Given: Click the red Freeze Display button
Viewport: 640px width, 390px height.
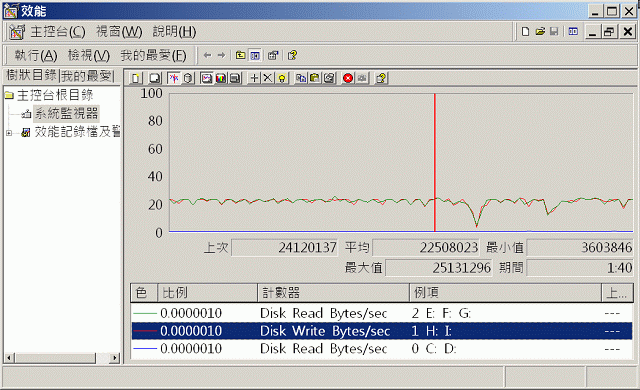Looking at the screenshot, I should point(348,78).
